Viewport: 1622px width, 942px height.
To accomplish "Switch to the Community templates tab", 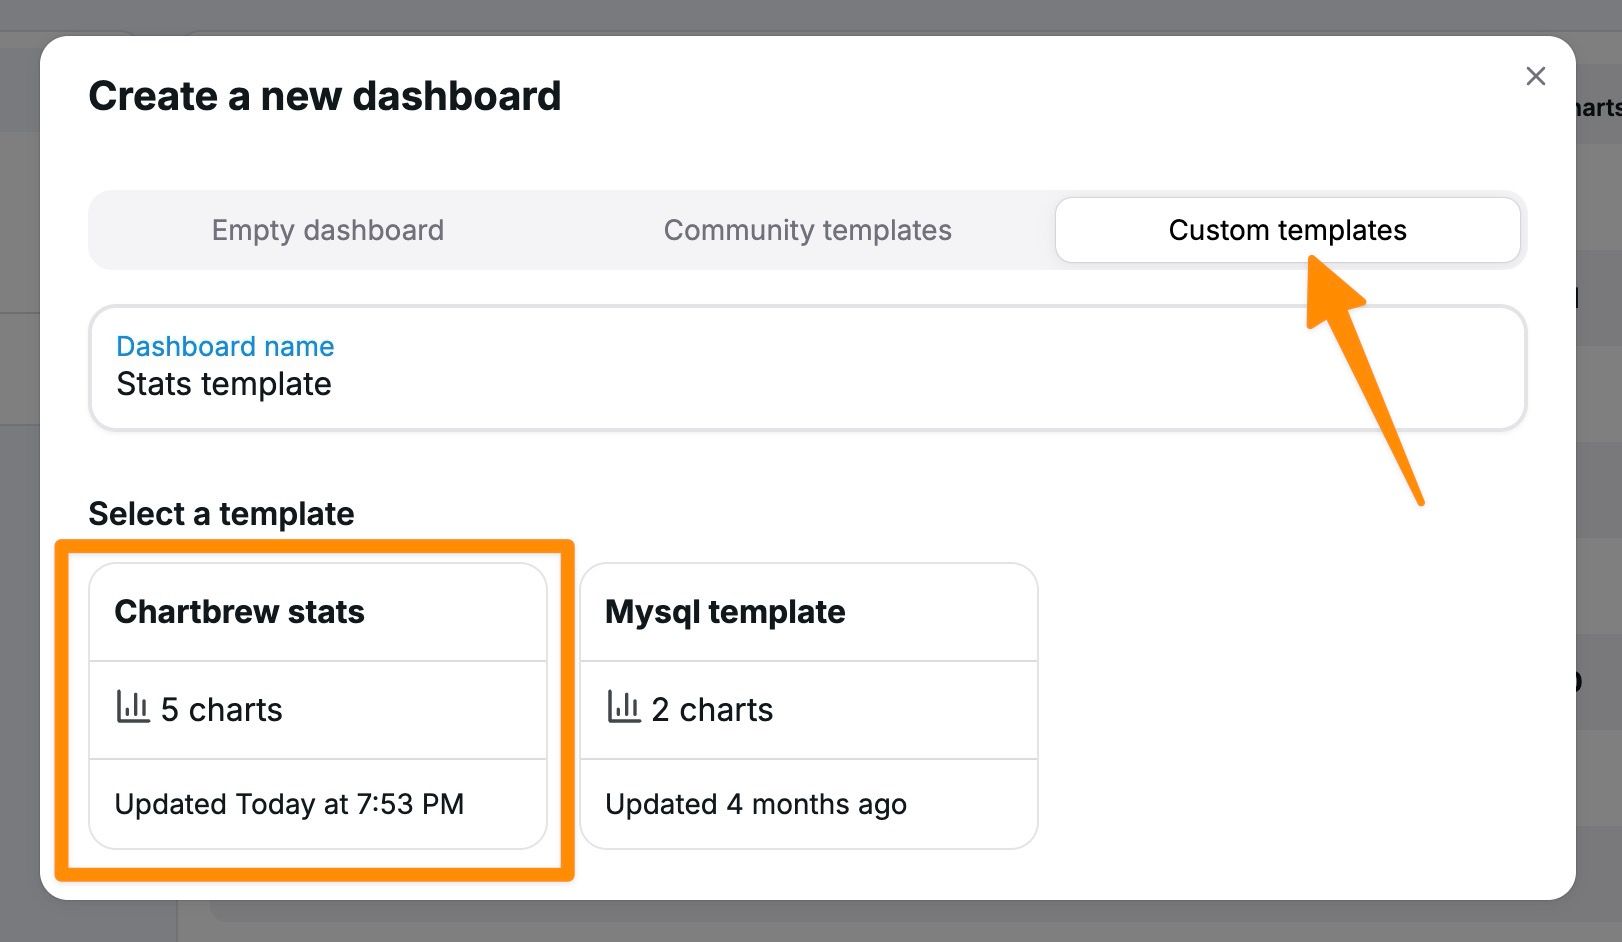I will point(806,230).
